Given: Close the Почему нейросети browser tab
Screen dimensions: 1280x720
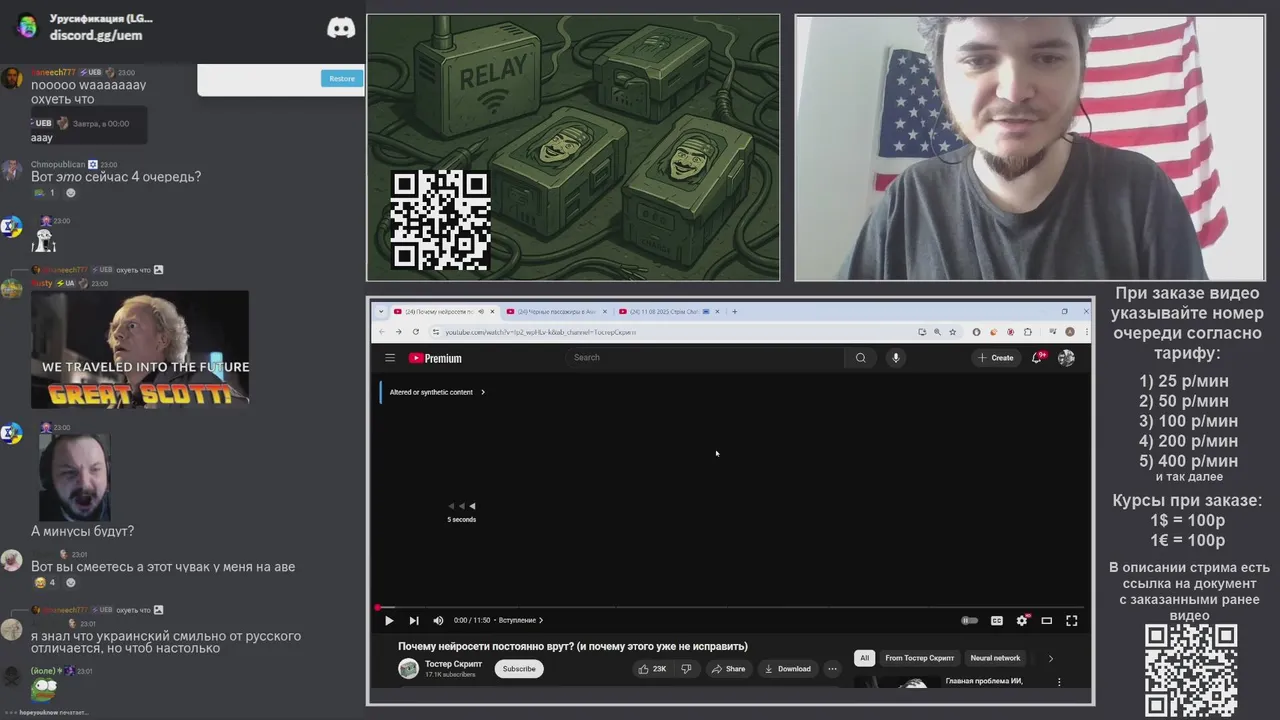Looking at the screenshot, I should pyautogui.click(x=492, y=312).
